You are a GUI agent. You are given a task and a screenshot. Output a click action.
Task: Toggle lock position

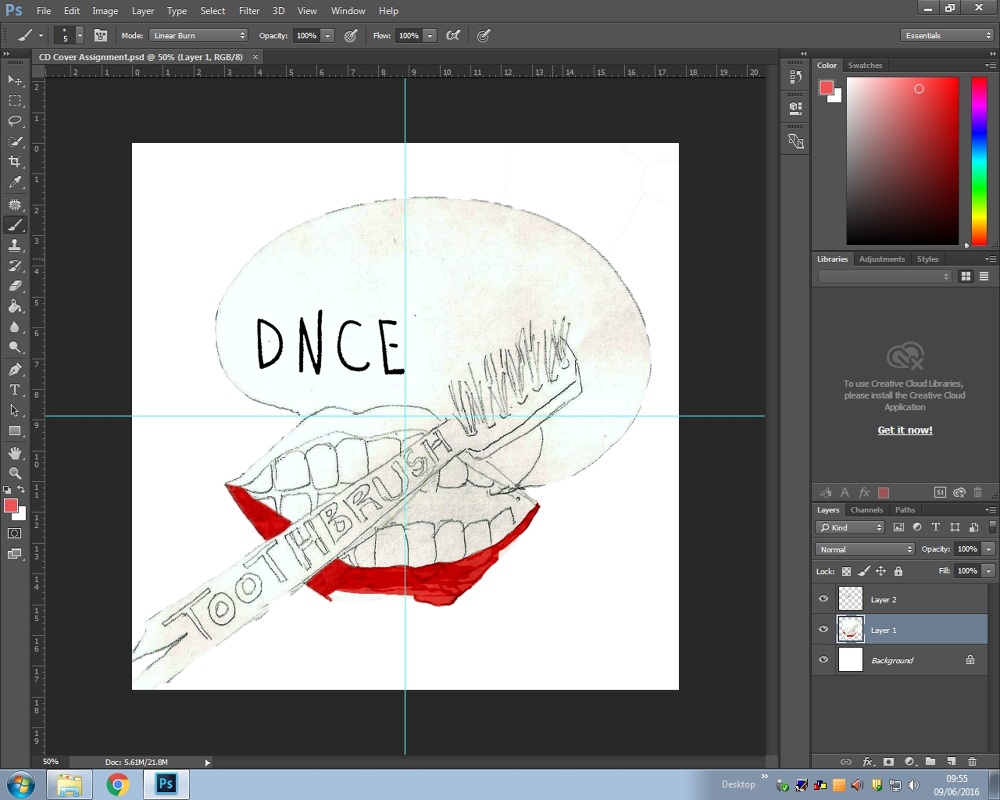[881, 572]
